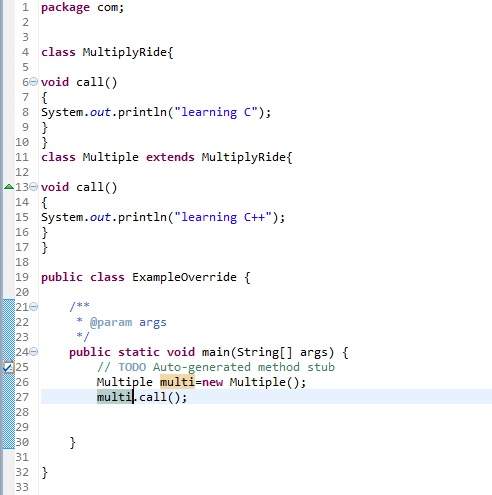The image size is (492, 495).
Task: Click 'println' on line 15
Action: (x=142, y=218)
